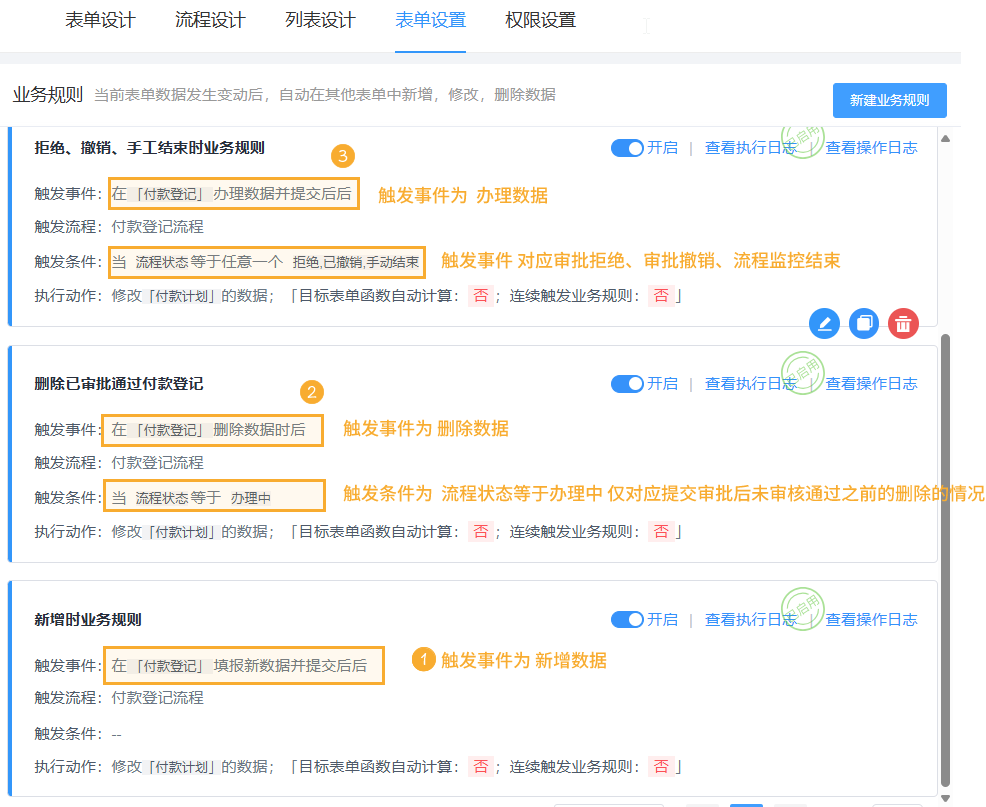Click the blue copy rule icon

[864, 323]
